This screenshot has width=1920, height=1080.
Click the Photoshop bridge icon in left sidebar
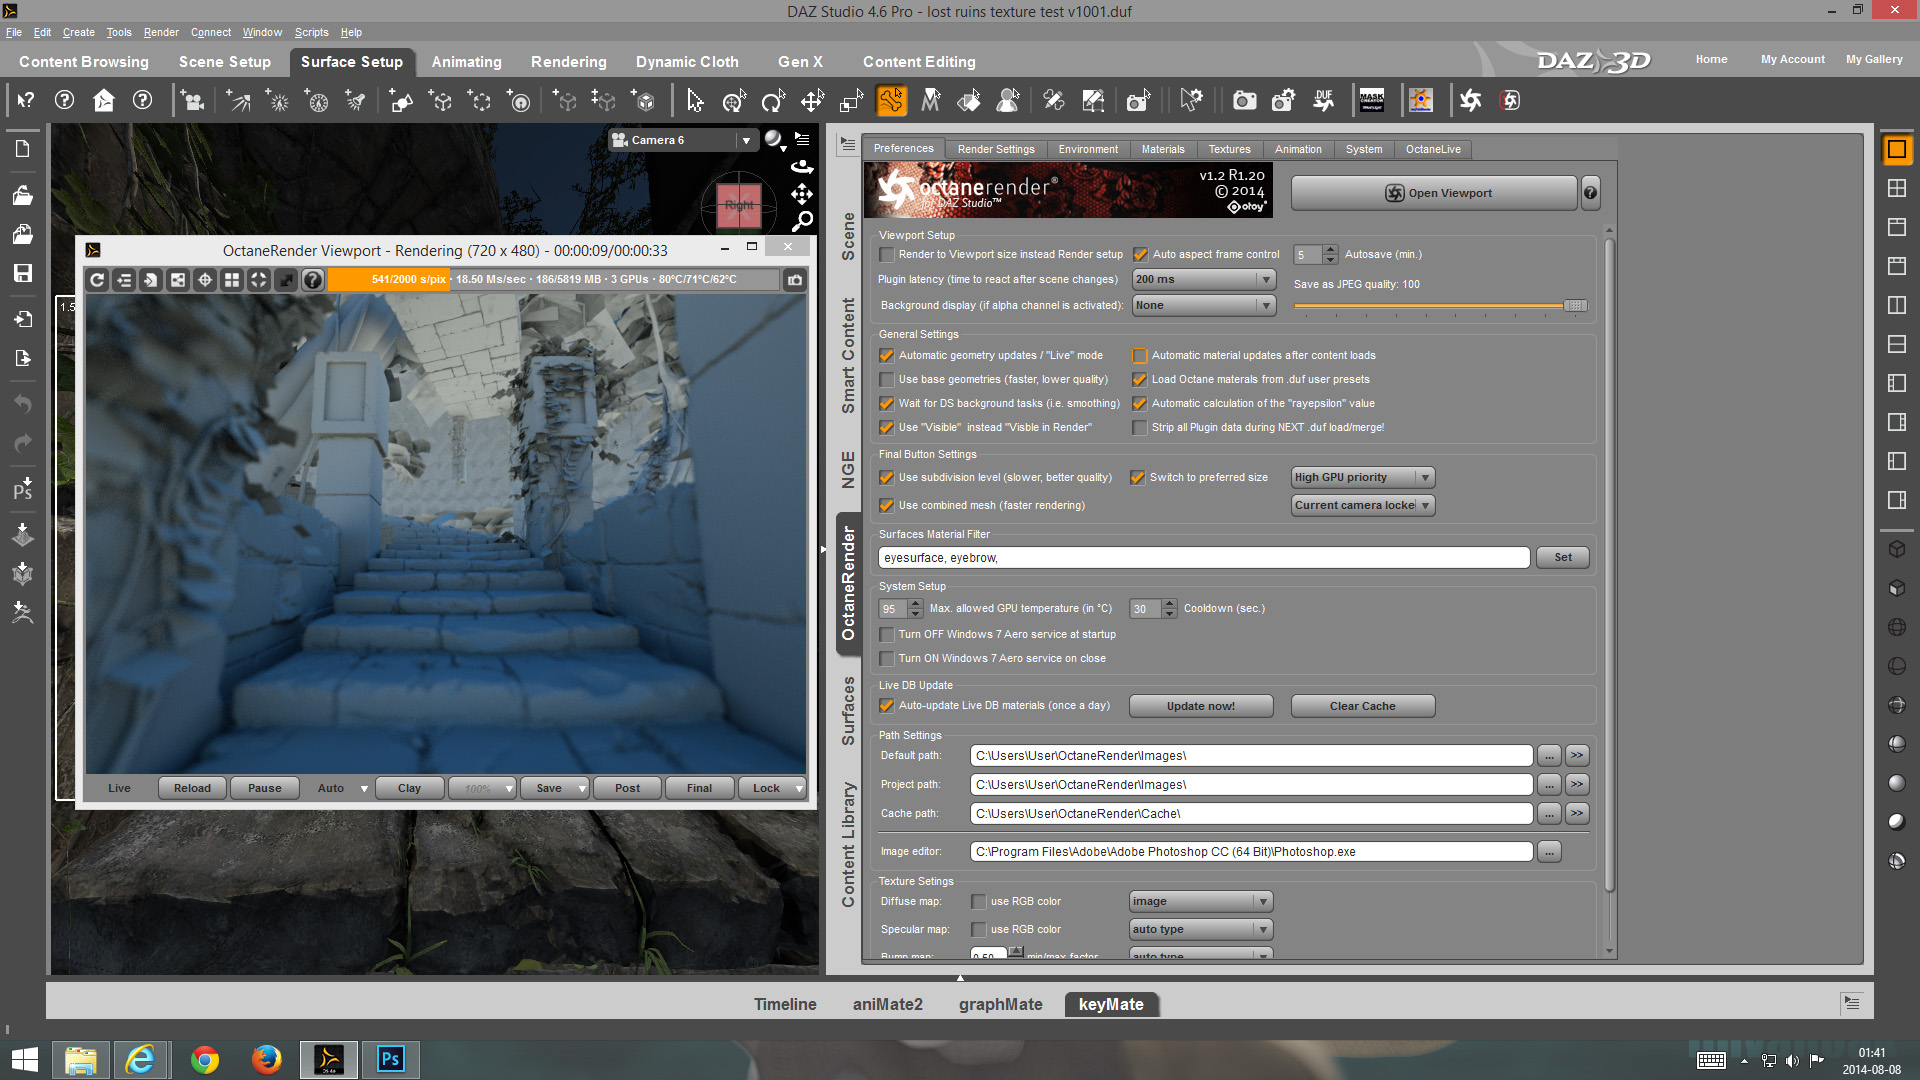pyautogui.click(x=22, y=489)
